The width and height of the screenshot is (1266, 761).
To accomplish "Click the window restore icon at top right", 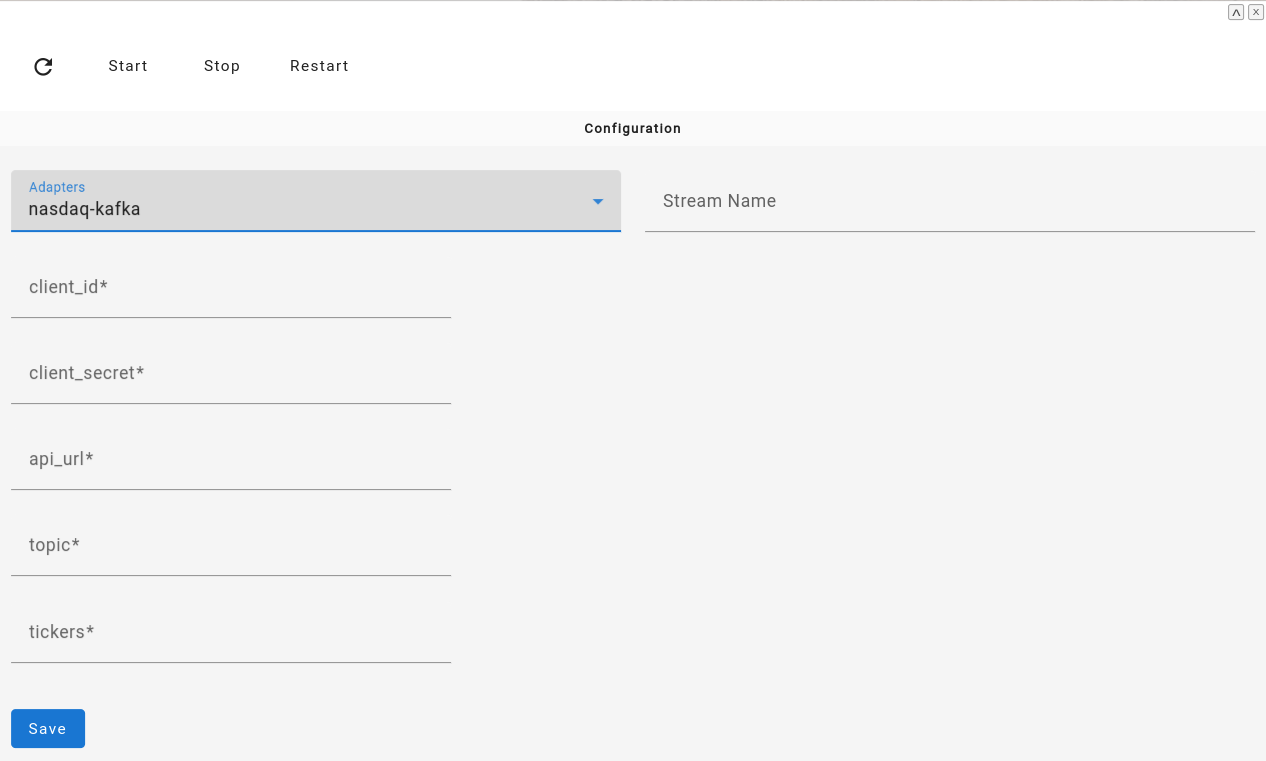I will click(x=1236, y=11).
